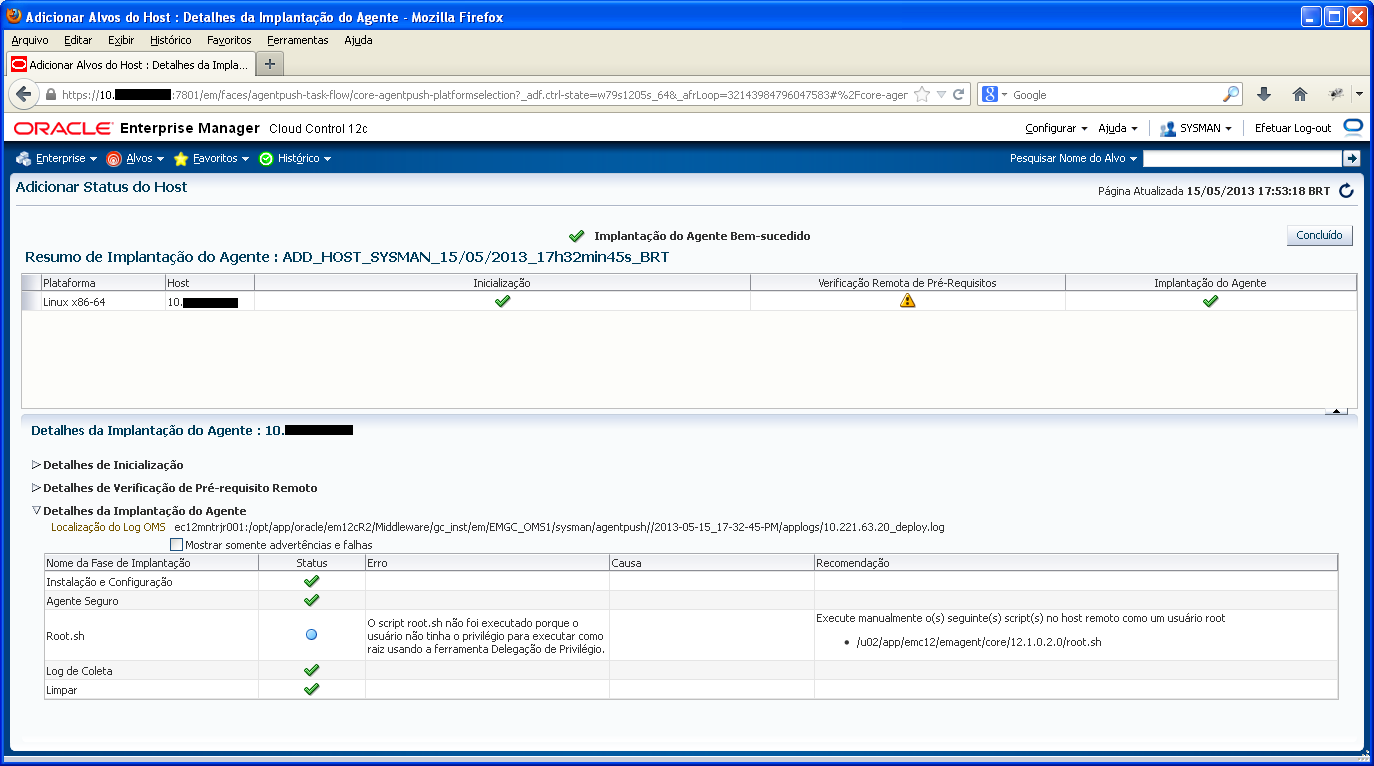Open the Histórico dropdown in blue bar
The width and height of the screenshot is (1374, 766).
(294, 158)
